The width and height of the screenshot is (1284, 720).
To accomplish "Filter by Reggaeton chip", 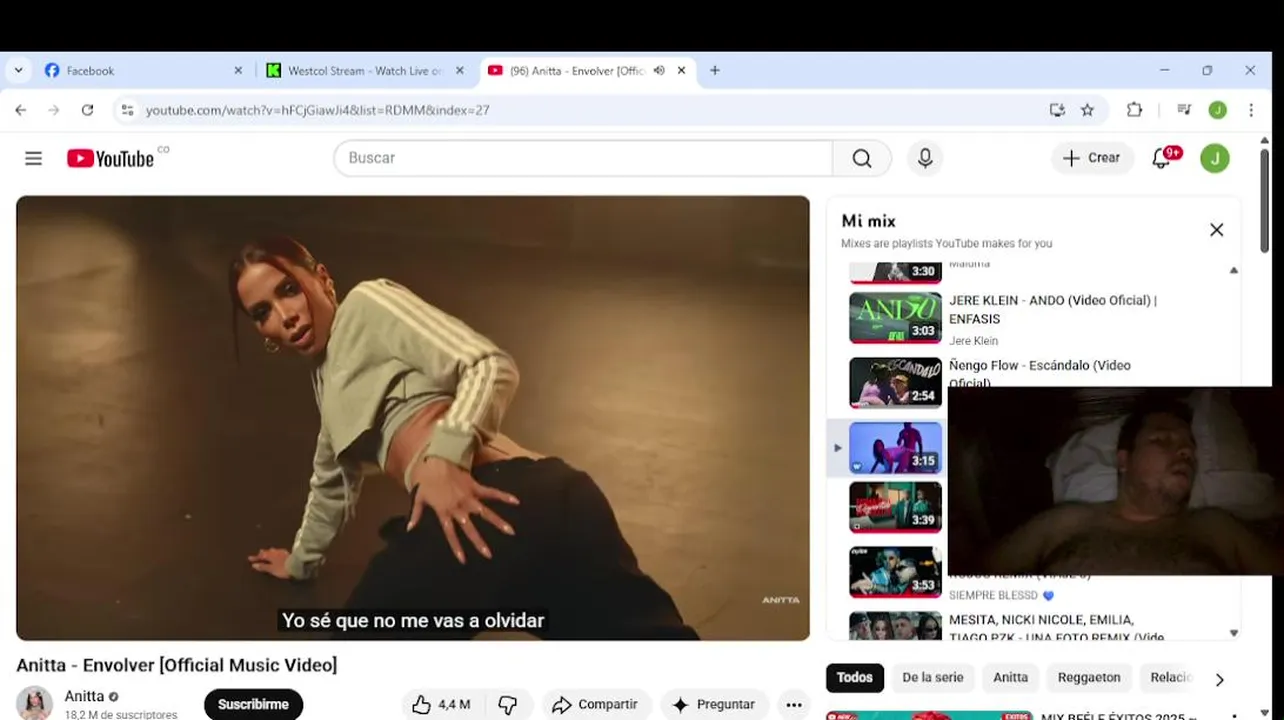I will [1089, 677].
